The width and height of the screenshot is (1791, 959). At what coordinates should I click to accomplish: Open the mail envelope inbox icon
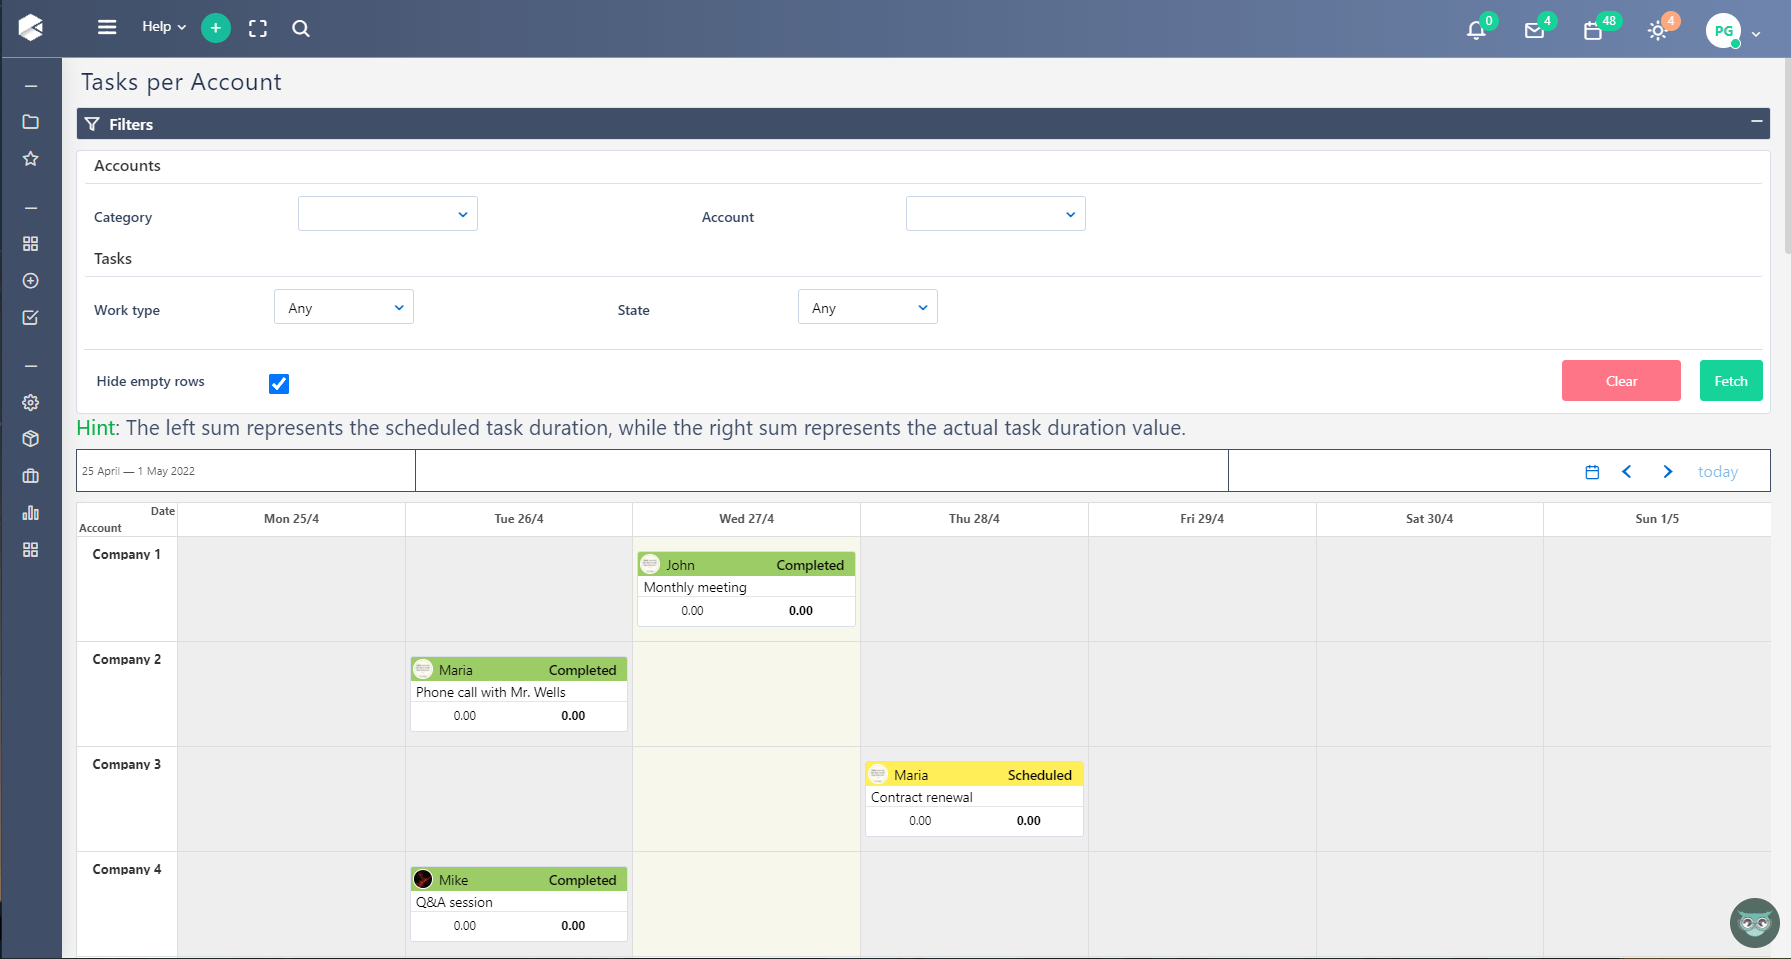coord(1534,30)
